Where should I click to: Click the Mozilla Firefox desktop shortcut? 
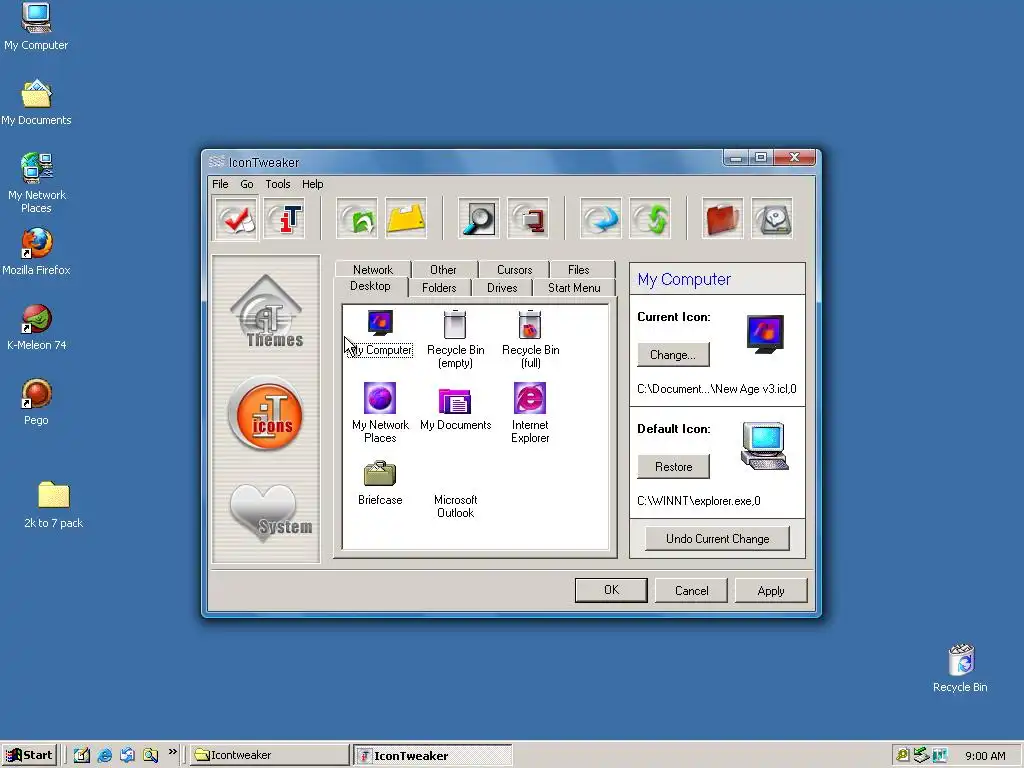coord(36,251)
